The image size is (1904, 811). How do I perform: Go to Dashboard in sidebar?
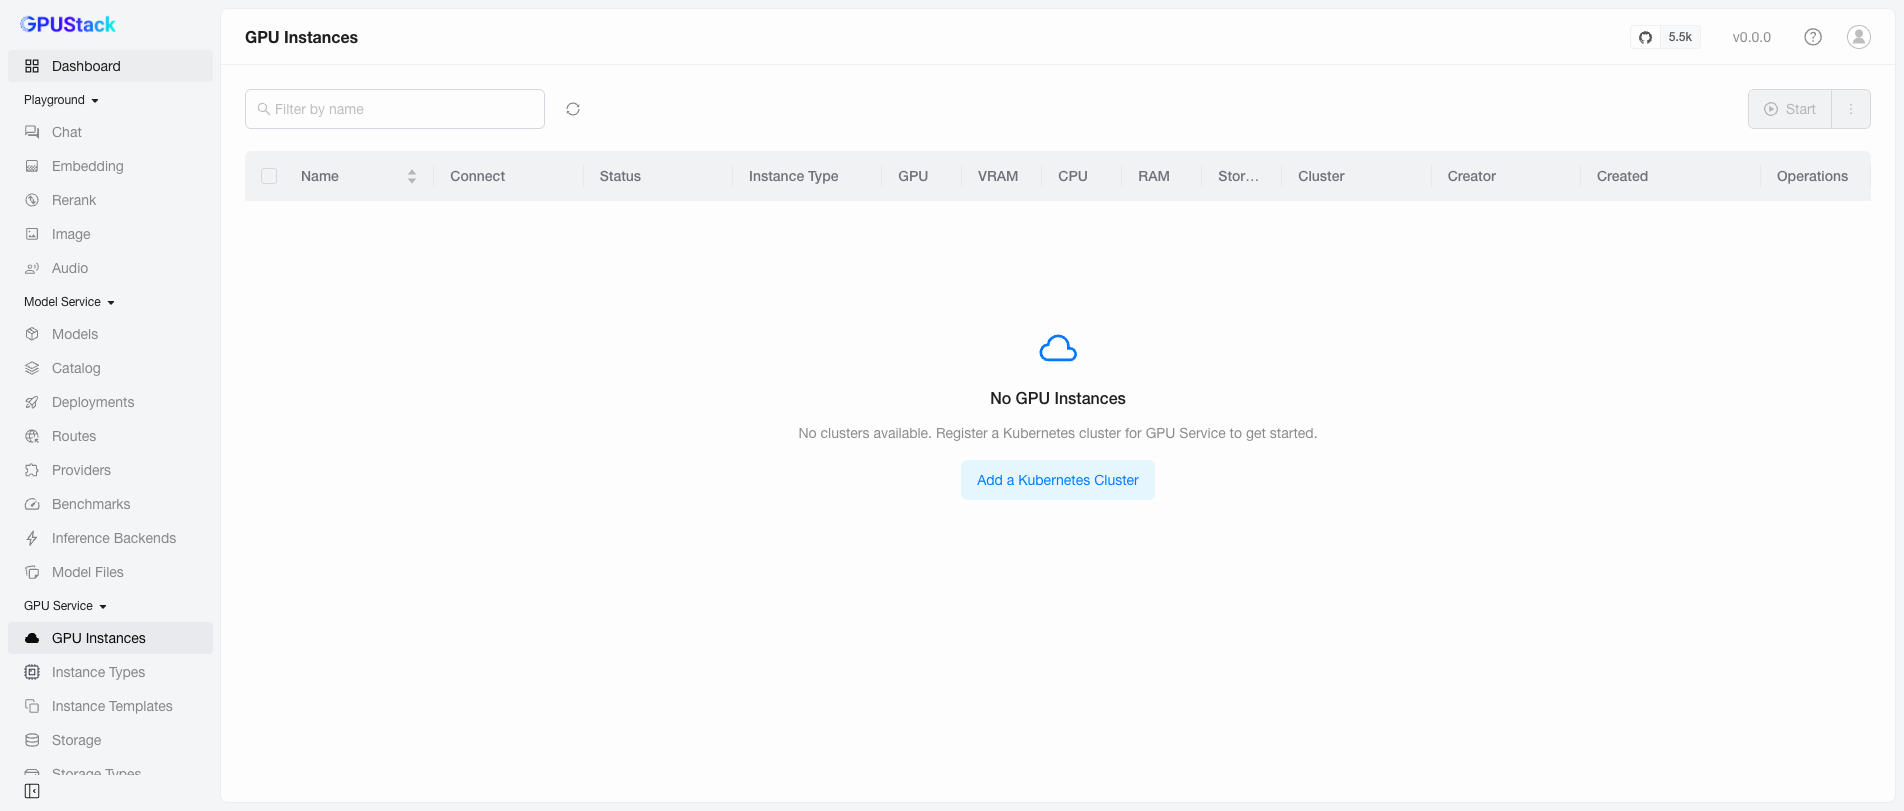pyautogui.click(x=110, y=66)
